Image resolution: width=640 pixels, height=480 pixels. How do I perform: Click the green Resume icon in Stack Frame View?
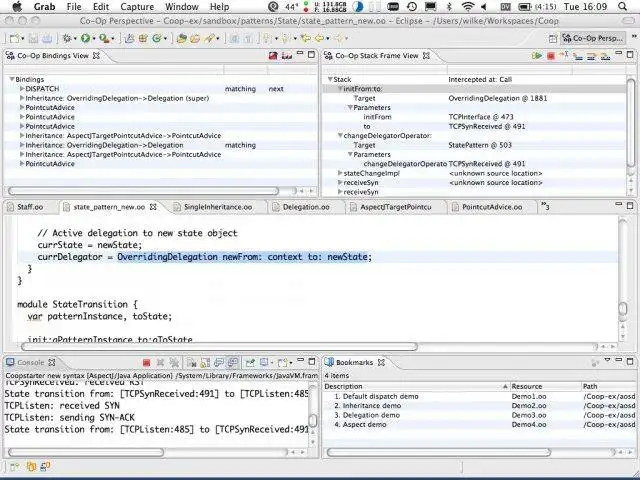(537, 56)
